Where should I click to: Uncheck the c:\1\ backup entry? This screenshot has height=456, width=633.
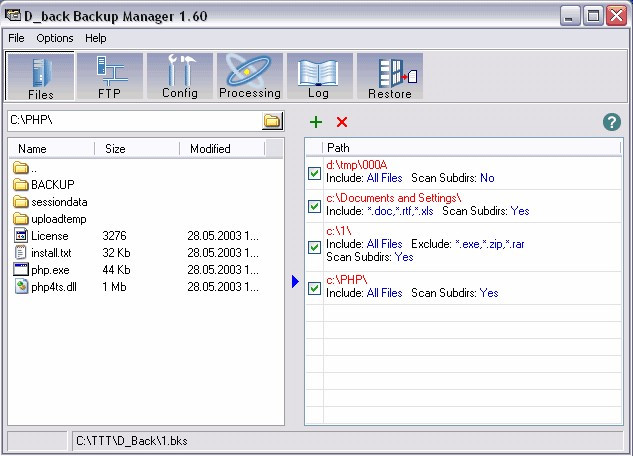point(314,247)
